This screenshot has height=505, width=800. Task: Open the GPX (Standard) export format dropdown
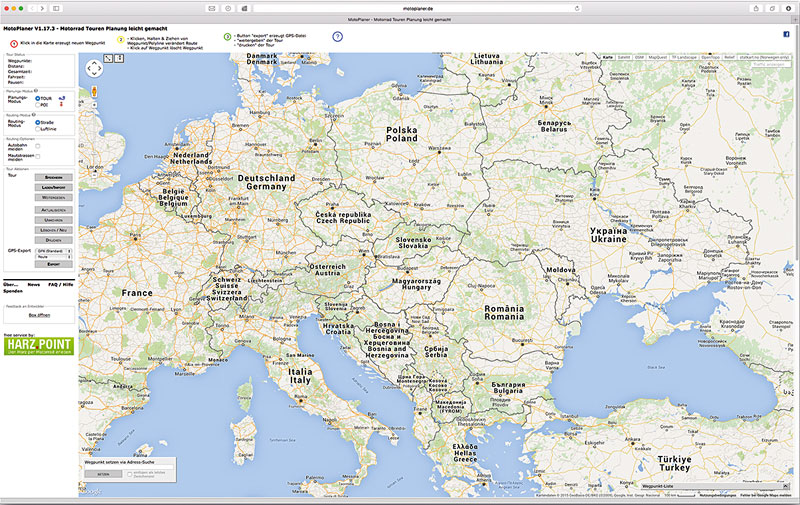(x=55, y=250)
